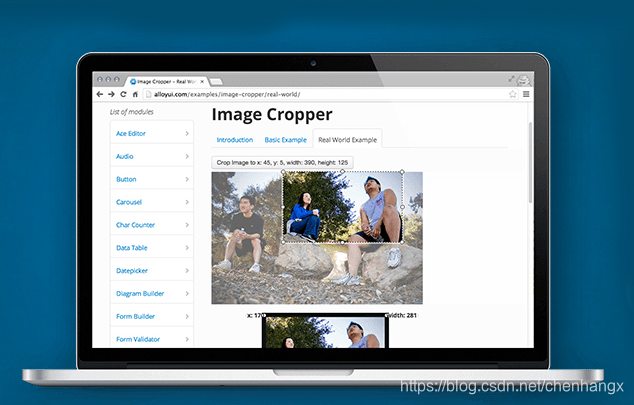Click the chevron next to Button
Screen dimensions: 634x405
coord(187,179)
